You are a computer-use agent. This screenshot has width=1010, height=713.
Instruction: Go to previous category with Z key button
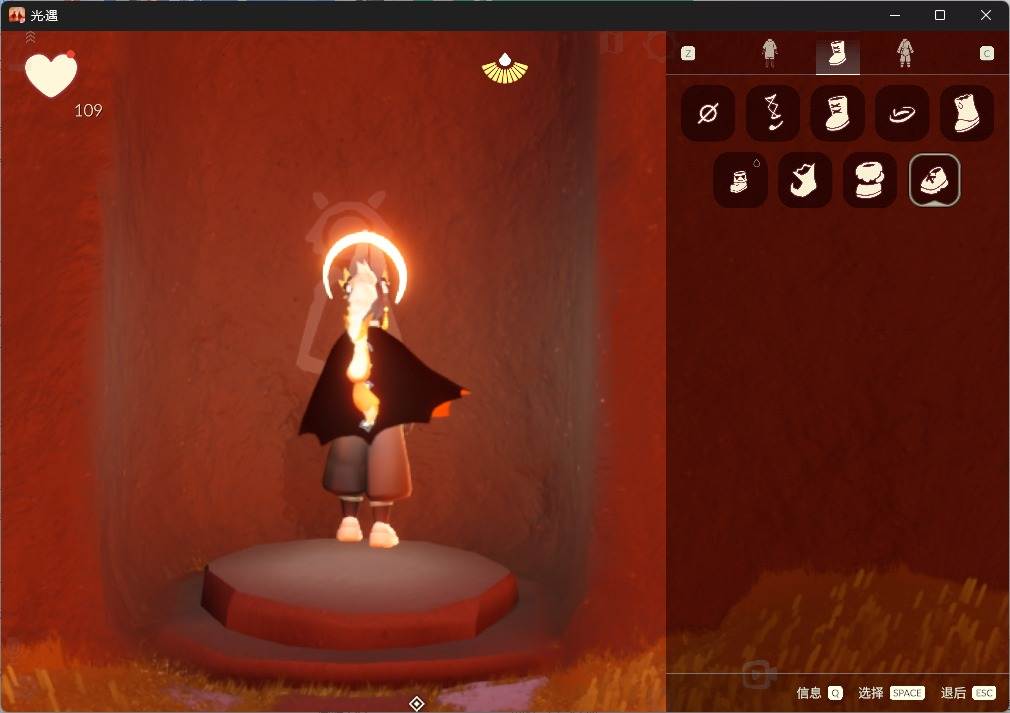688,53
